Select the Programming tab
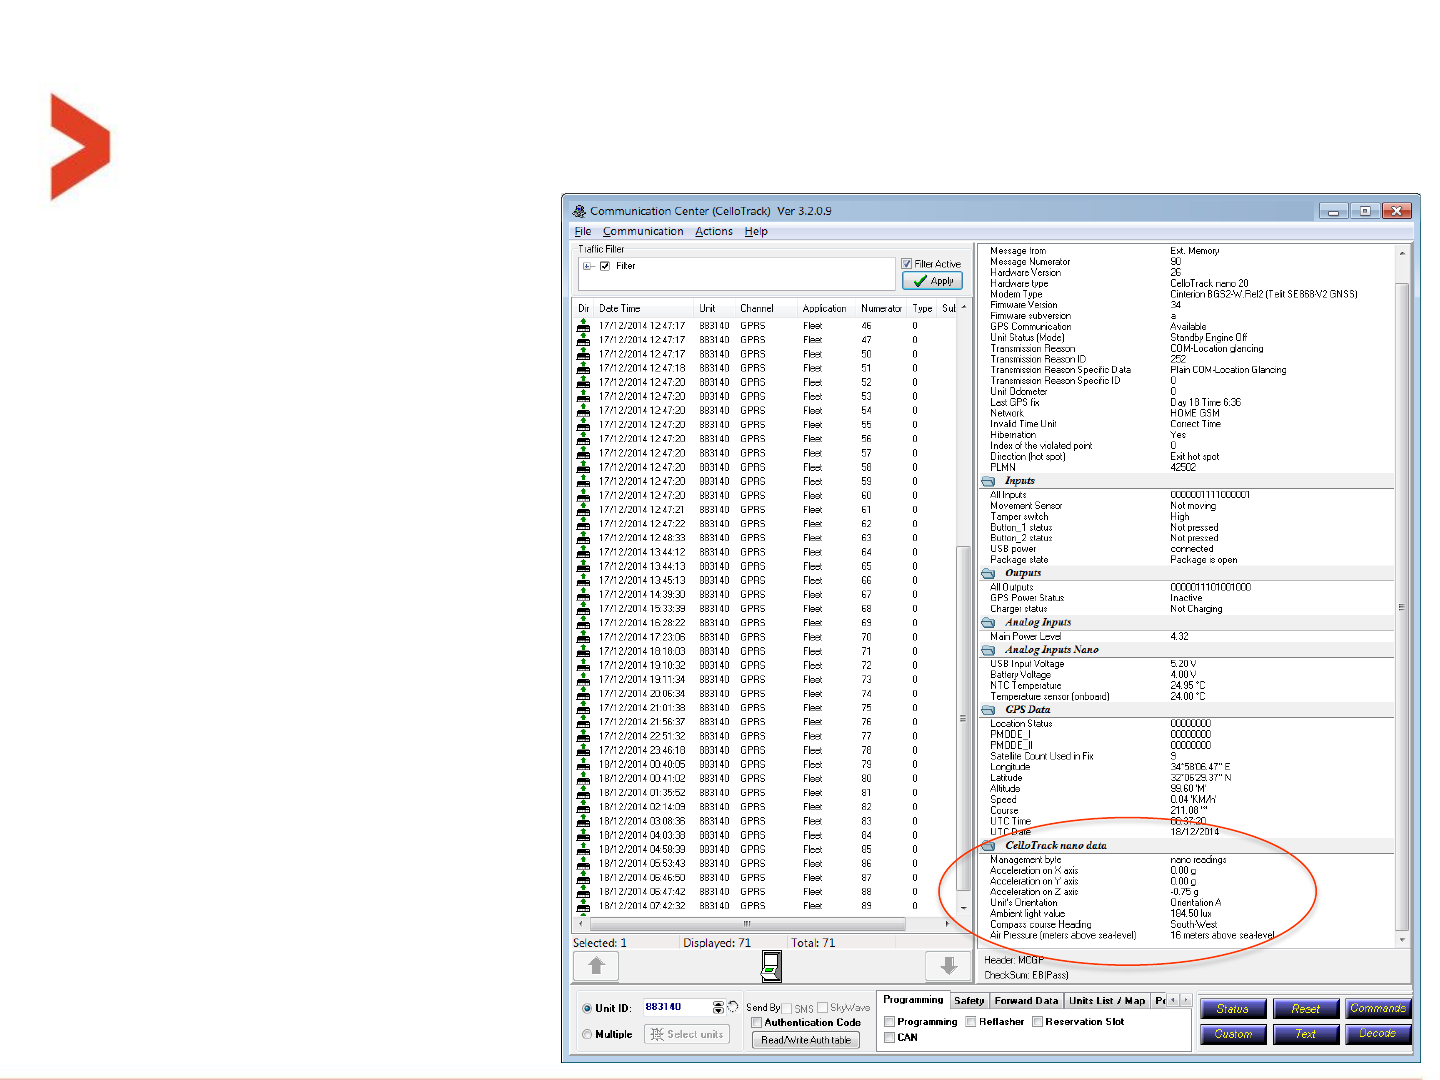 [913, 1000]
